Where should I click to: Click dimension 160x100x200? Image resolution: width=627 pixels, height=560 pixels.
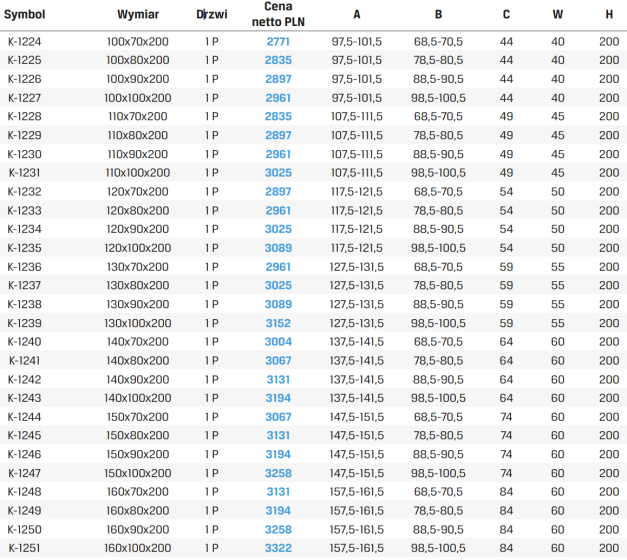click(x=138, y=548)
